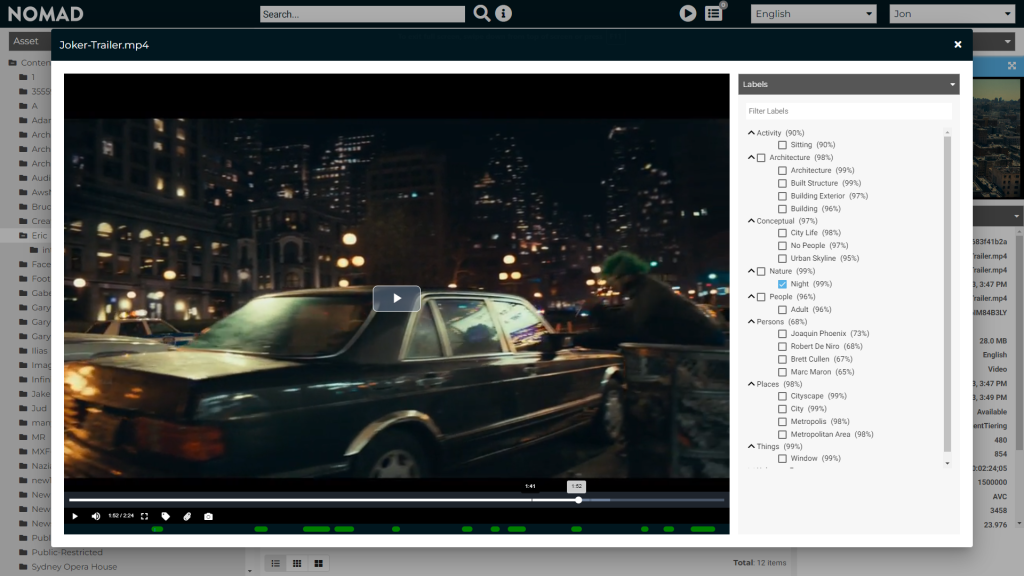Image resolution: width=1024 pixels, height=576 pixels.
Task: Switch to large grid view icon
Action: 319,563
